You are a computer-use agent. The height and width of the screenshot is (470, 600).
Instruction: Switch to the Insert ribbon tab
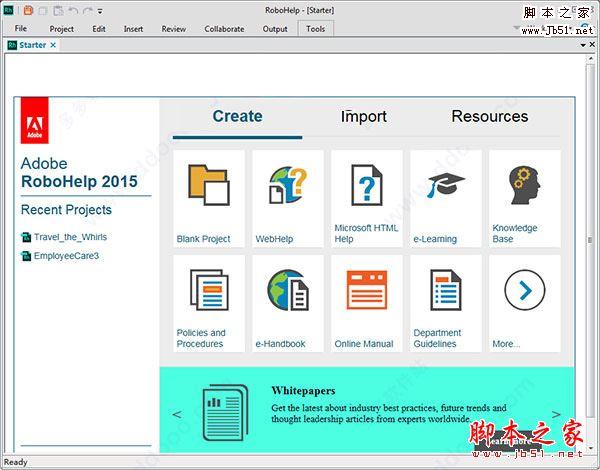click(133, 29)
